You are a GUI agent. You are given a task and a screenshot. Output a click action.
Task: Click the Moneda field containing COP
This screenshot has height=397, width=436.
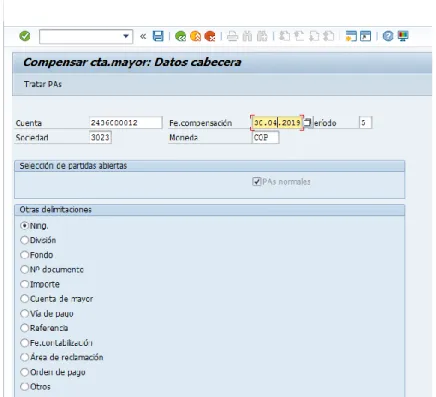[x=265, y=137]
